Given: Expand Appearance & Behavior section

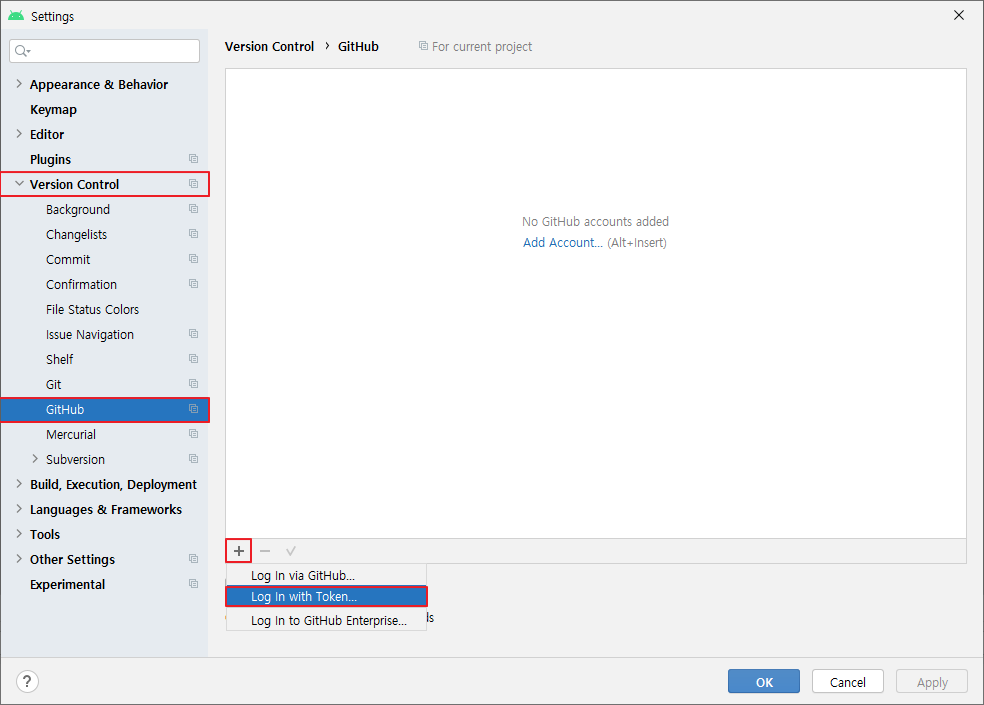Looking at the screenshot, I should [19, 83].
